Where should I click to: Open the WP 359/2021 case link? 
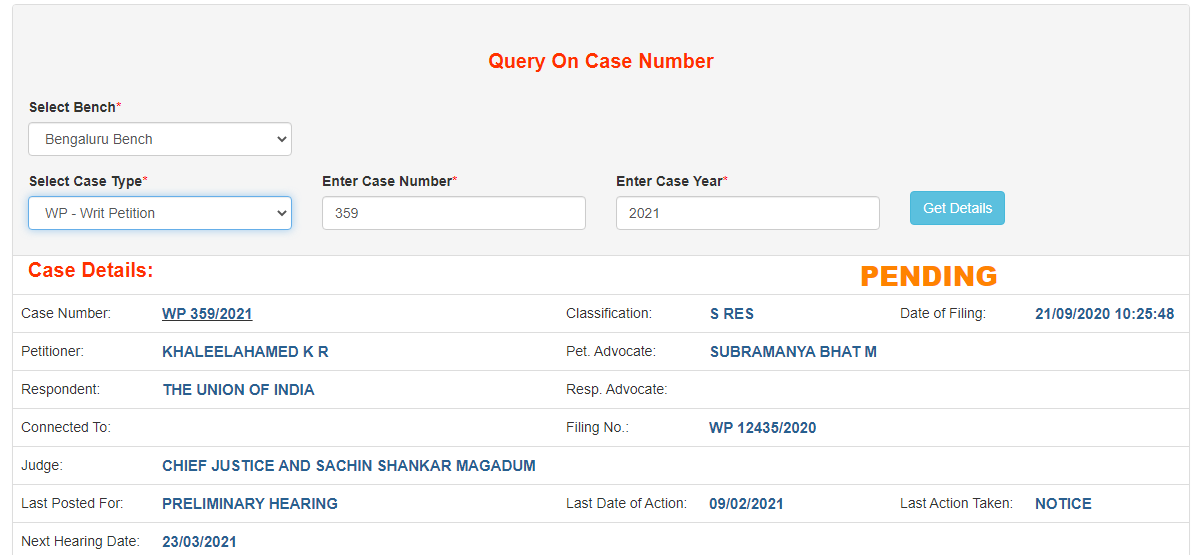[x=207, y=314]
